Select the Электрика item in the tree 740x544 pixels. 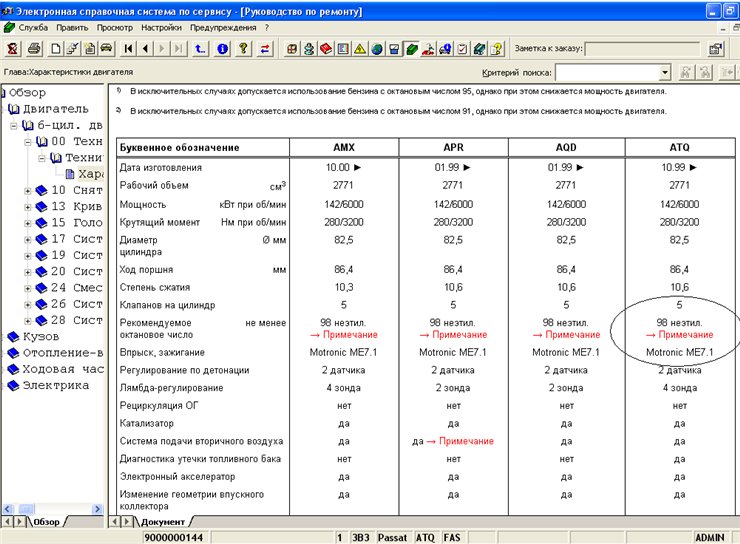coord(56,385)
